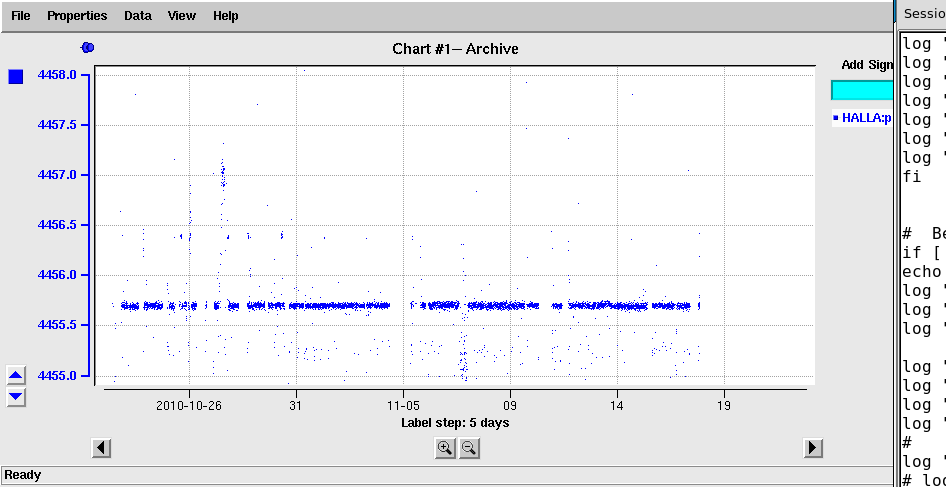Zoom out on the time axis

click(469, 448)
